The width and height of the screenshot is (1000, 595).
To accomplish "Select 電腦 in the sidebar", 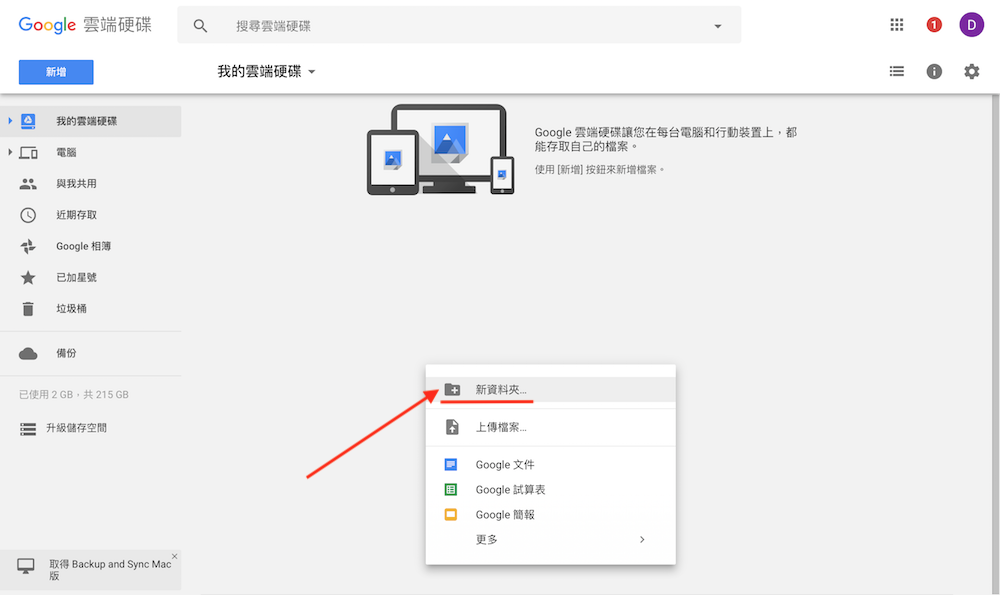I will 91,152.
